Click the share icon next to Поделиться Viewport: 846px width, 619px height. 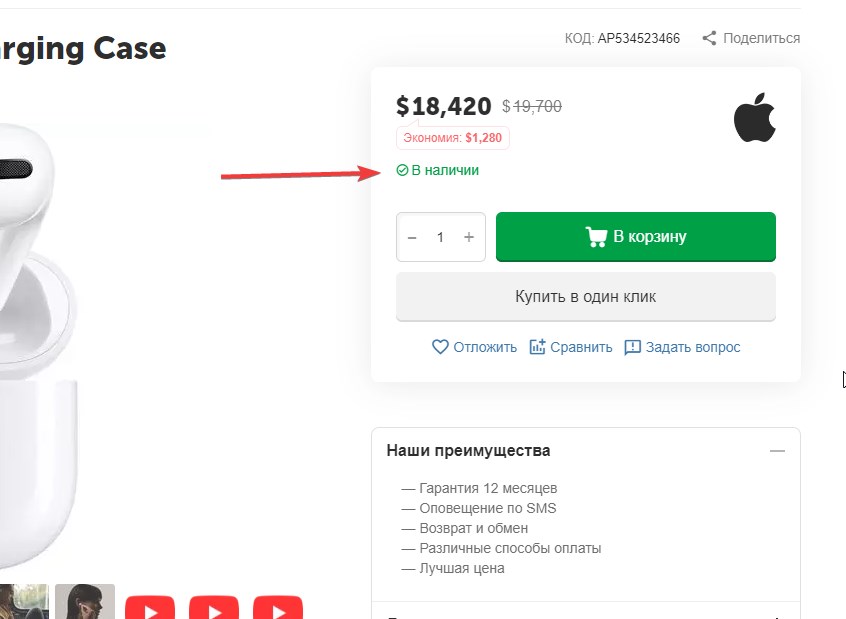pos(709,39)
